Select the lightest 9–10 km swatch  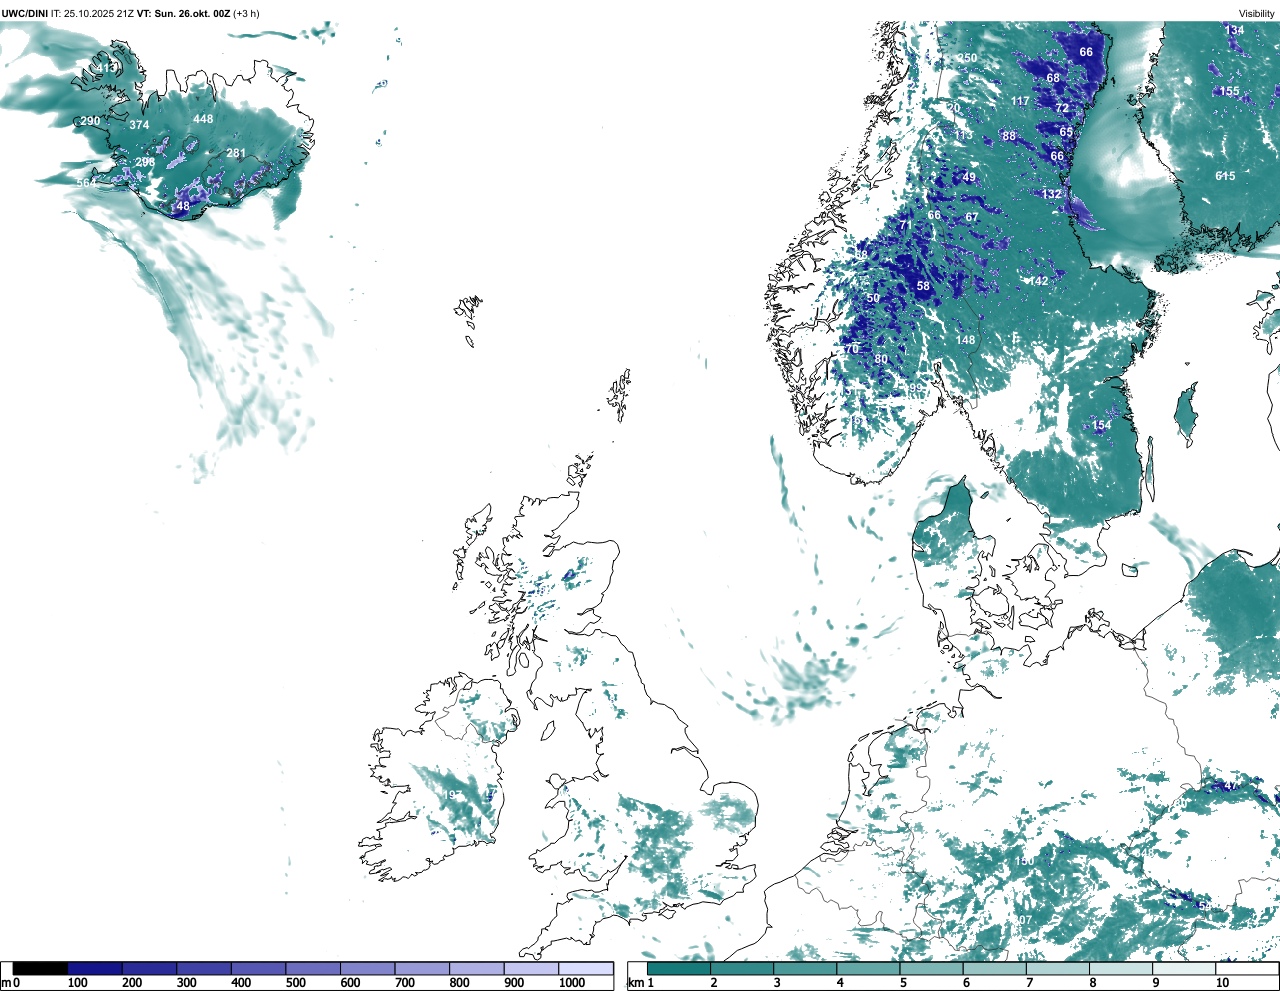tap(1185, 969)
